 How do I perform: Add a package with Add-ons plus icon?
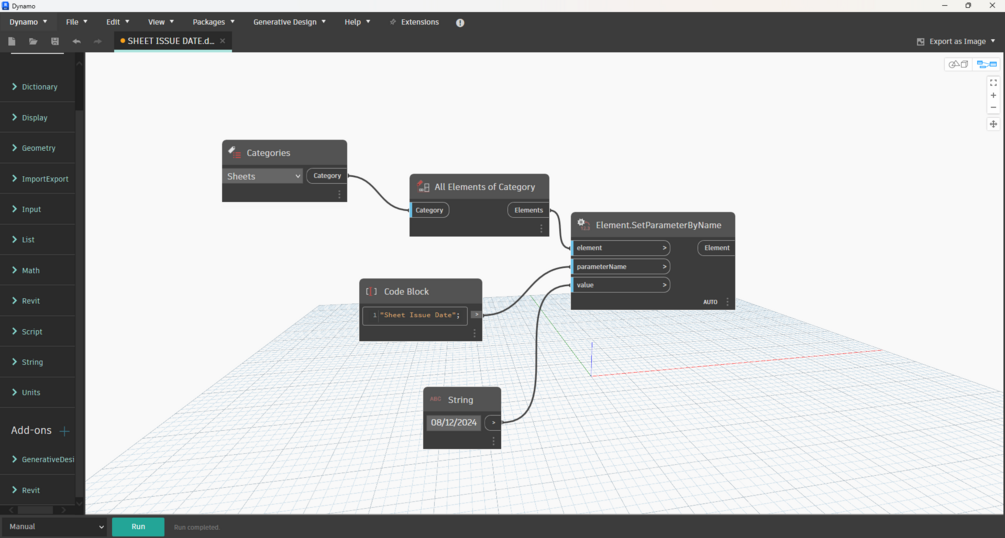point(64,431)
